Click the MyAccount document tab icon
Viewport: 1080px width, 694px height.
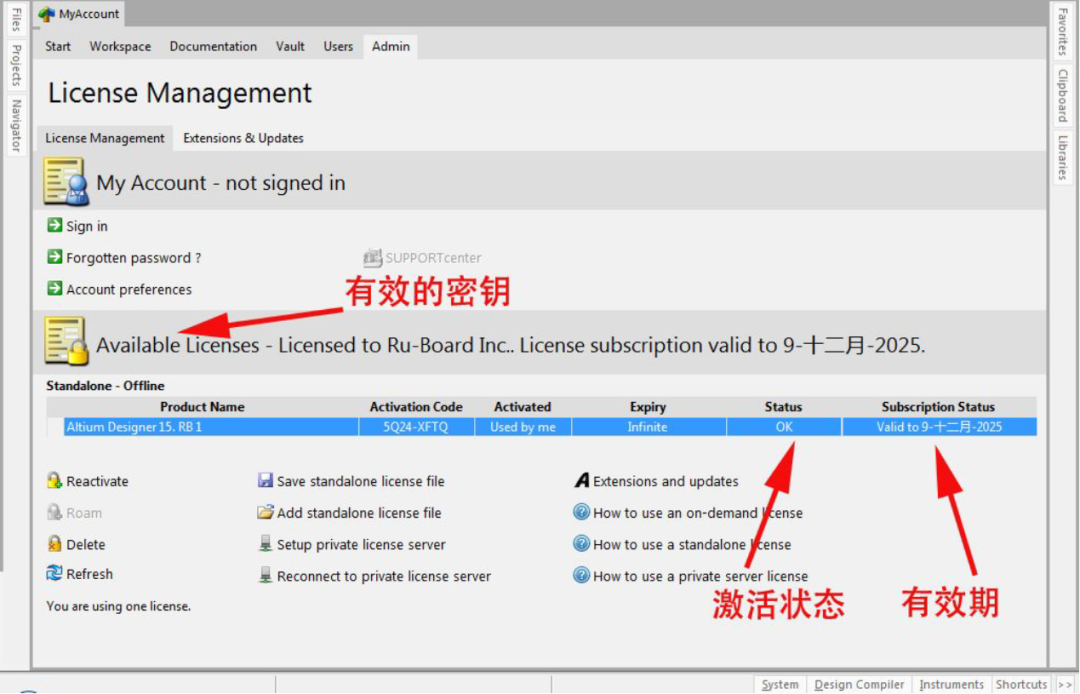[47, 14]
